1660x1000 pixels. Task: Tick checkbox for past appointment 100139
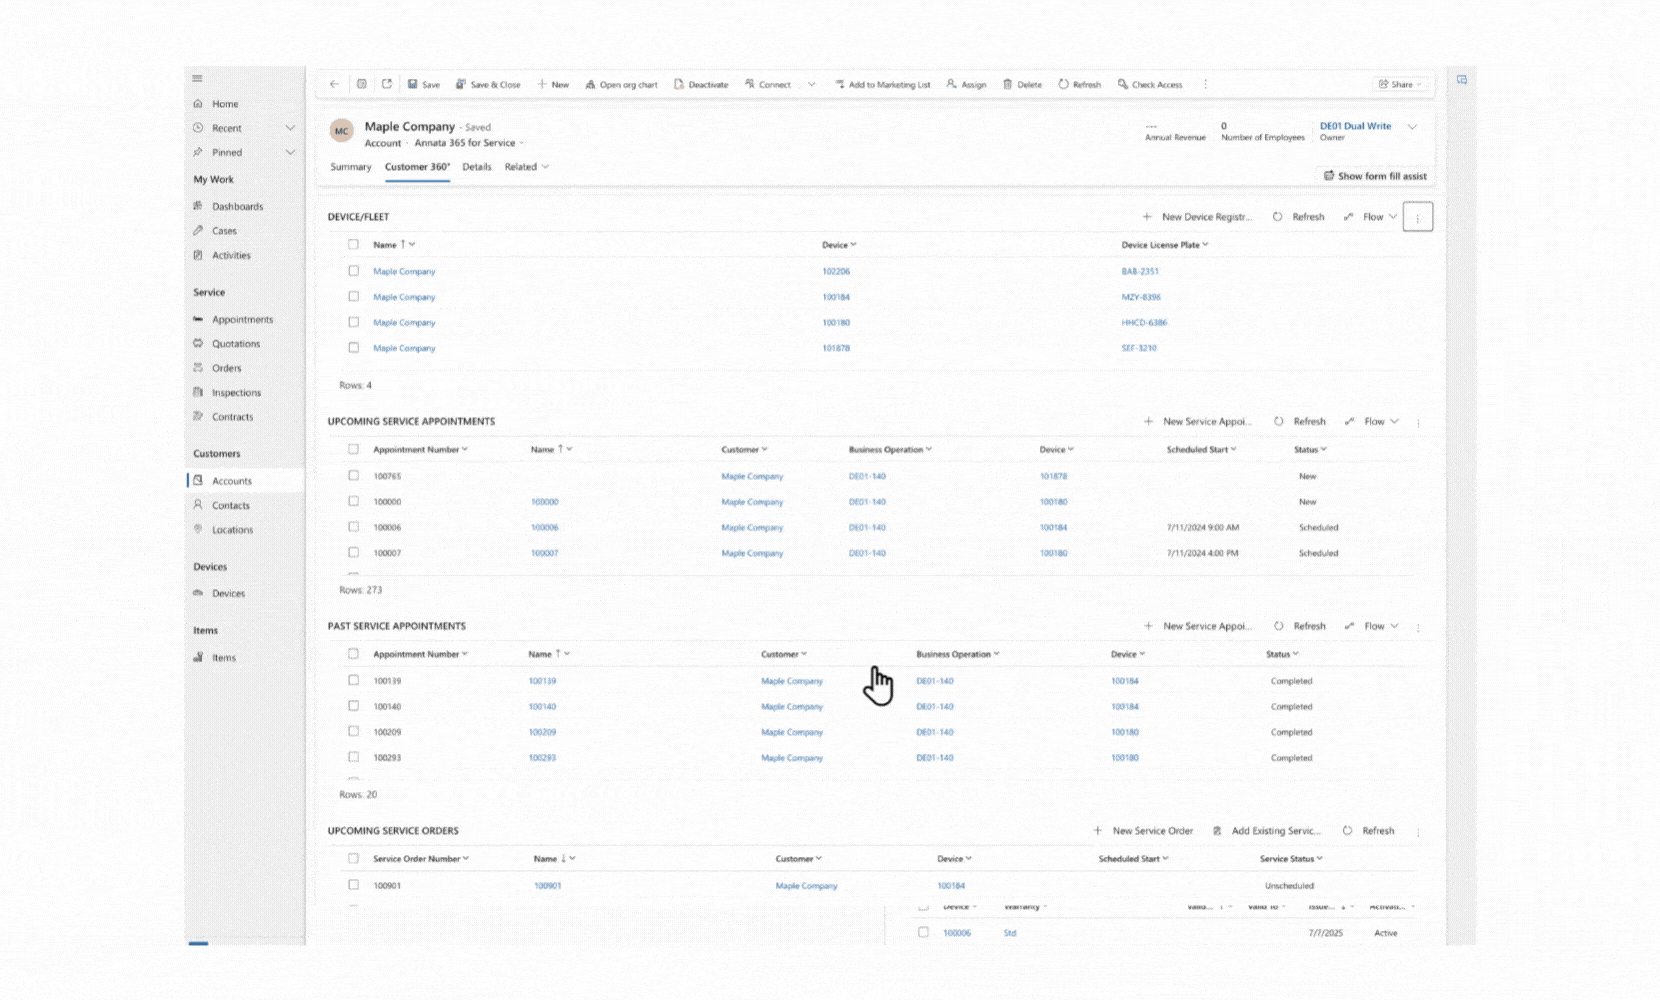tap(353, 680)
